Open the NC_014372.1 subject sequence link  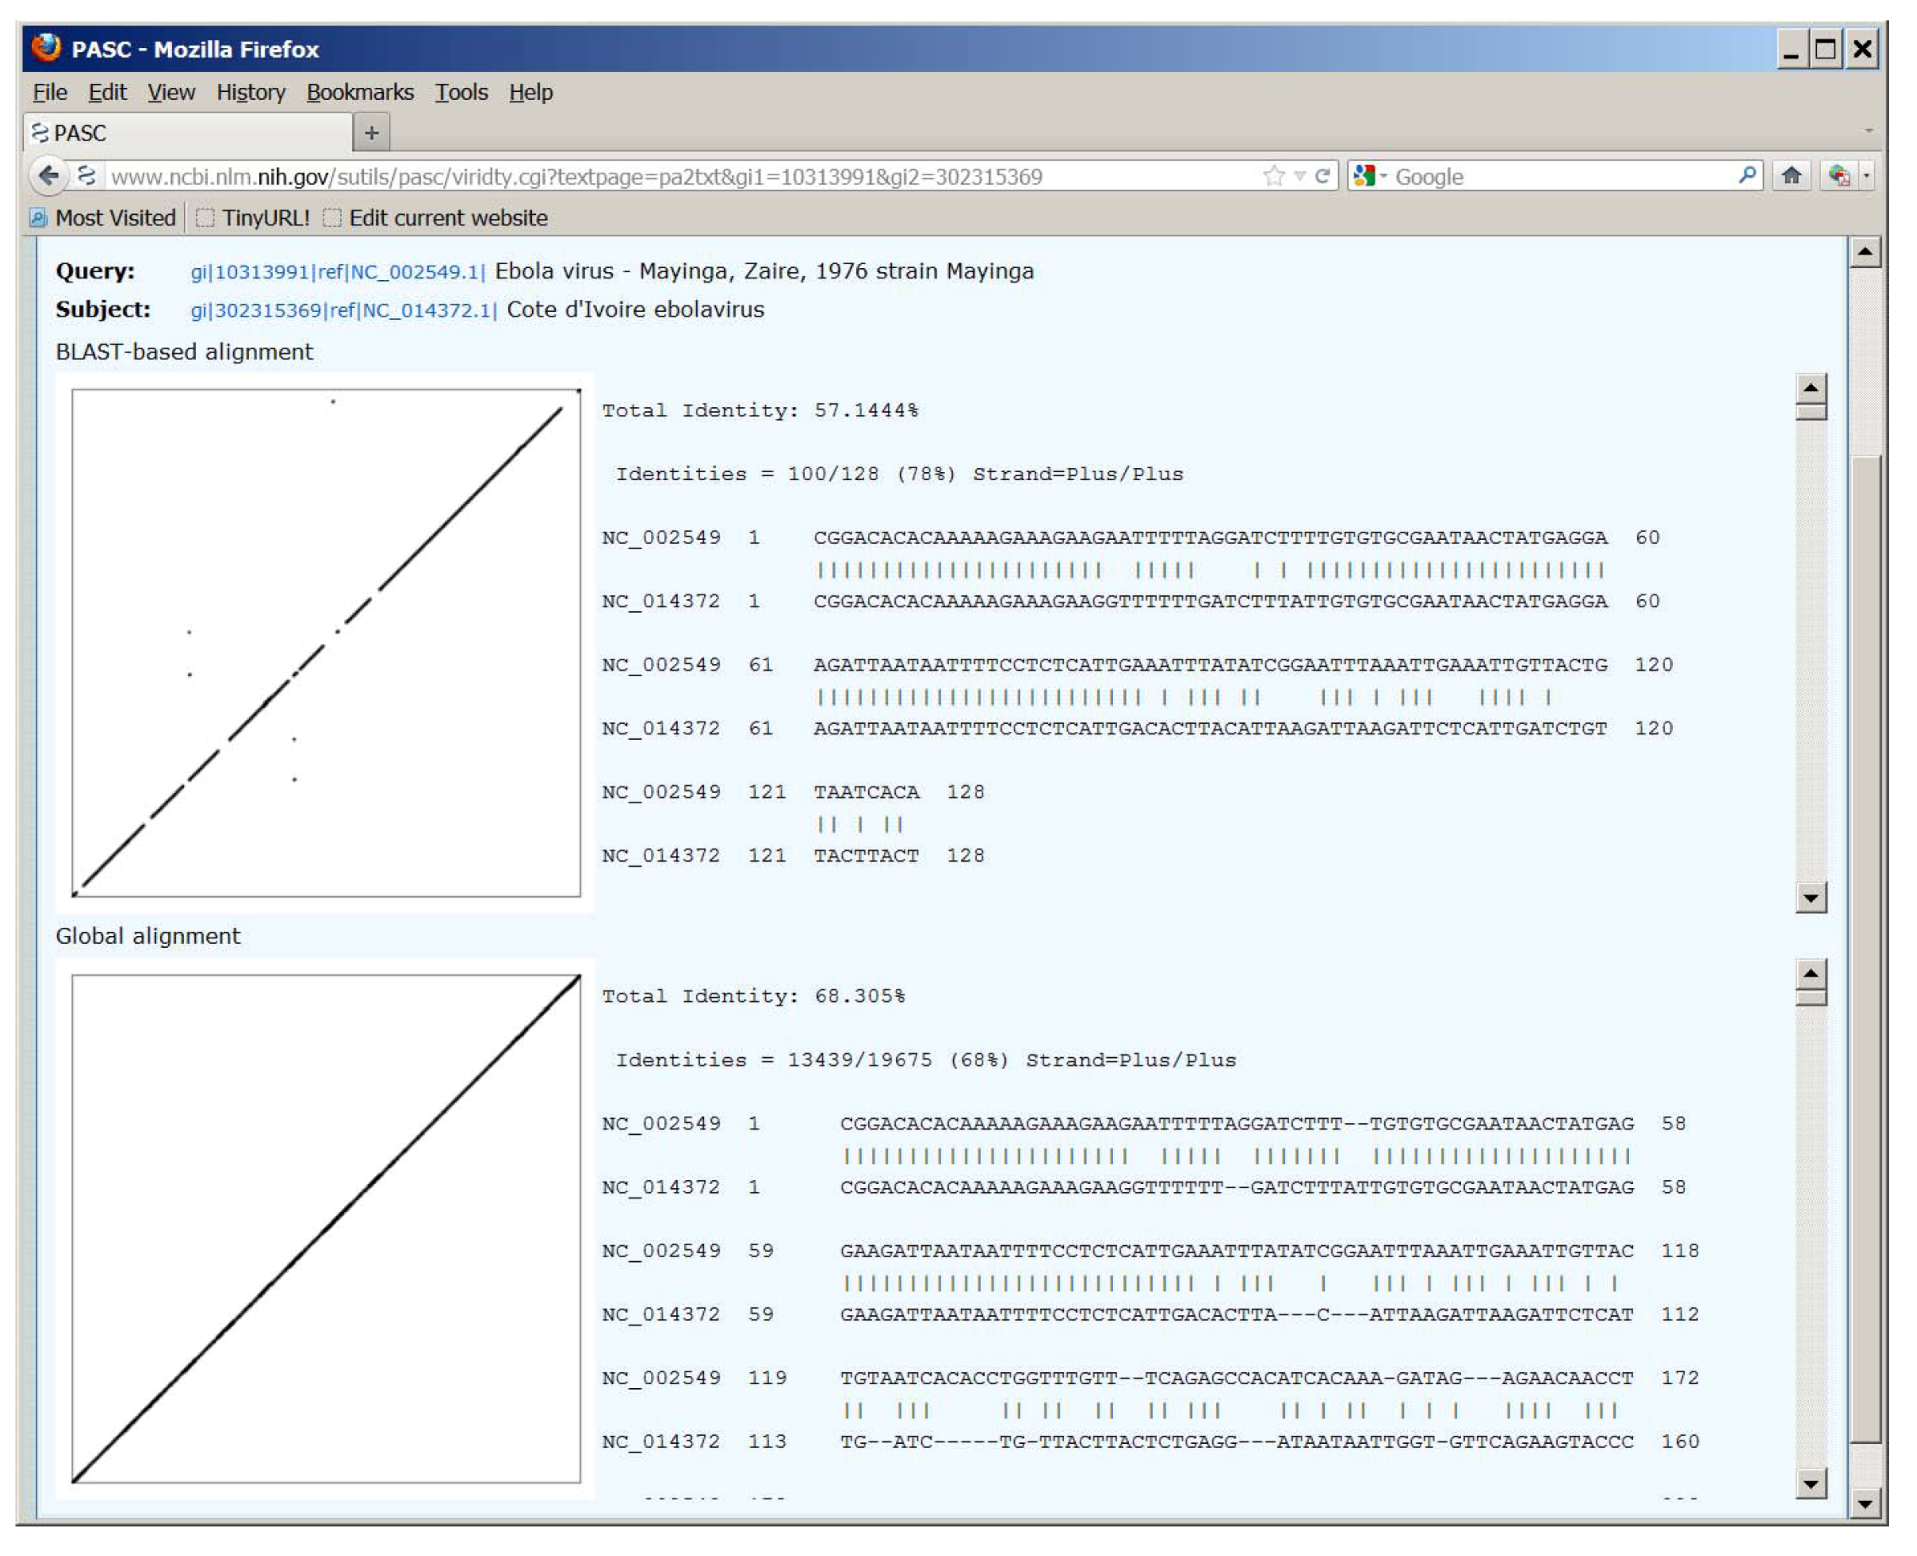click(x=343, y=311)
